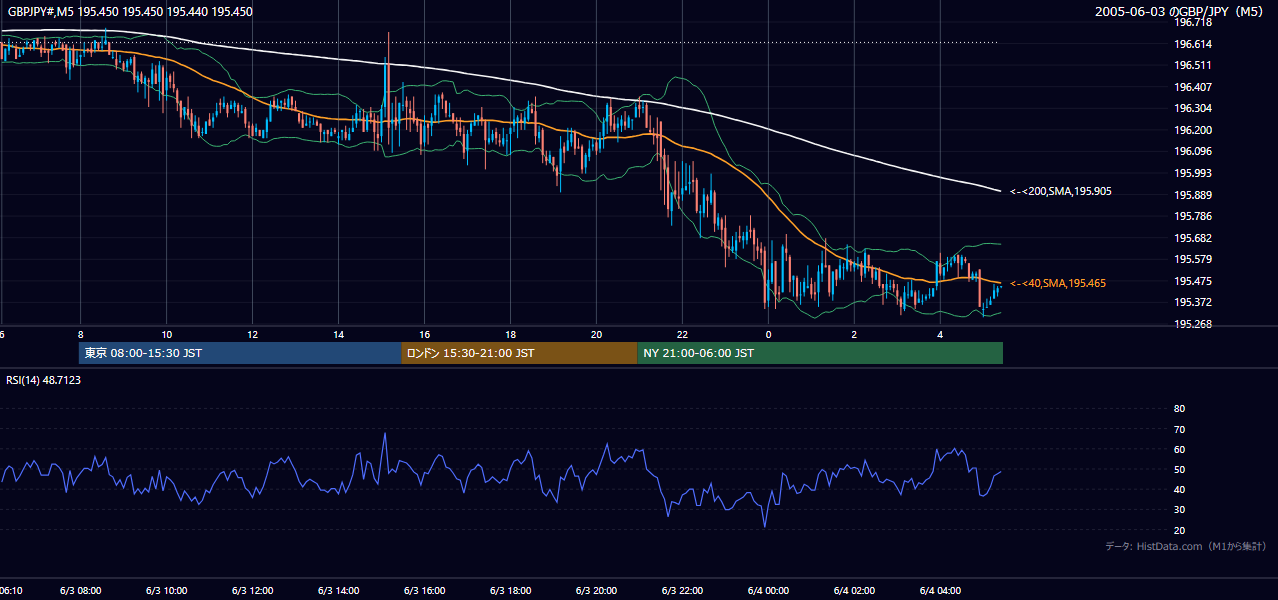Click price axis value 195.682

click(x=1194, y=238)
